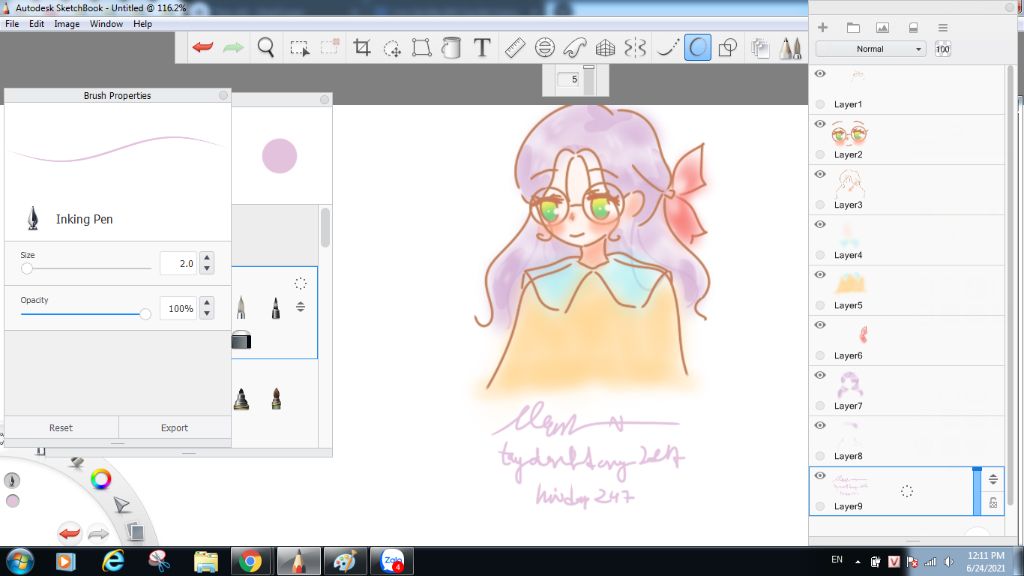Open the Help menu
Screen dimensions: 1024x576
click(142, 24)
